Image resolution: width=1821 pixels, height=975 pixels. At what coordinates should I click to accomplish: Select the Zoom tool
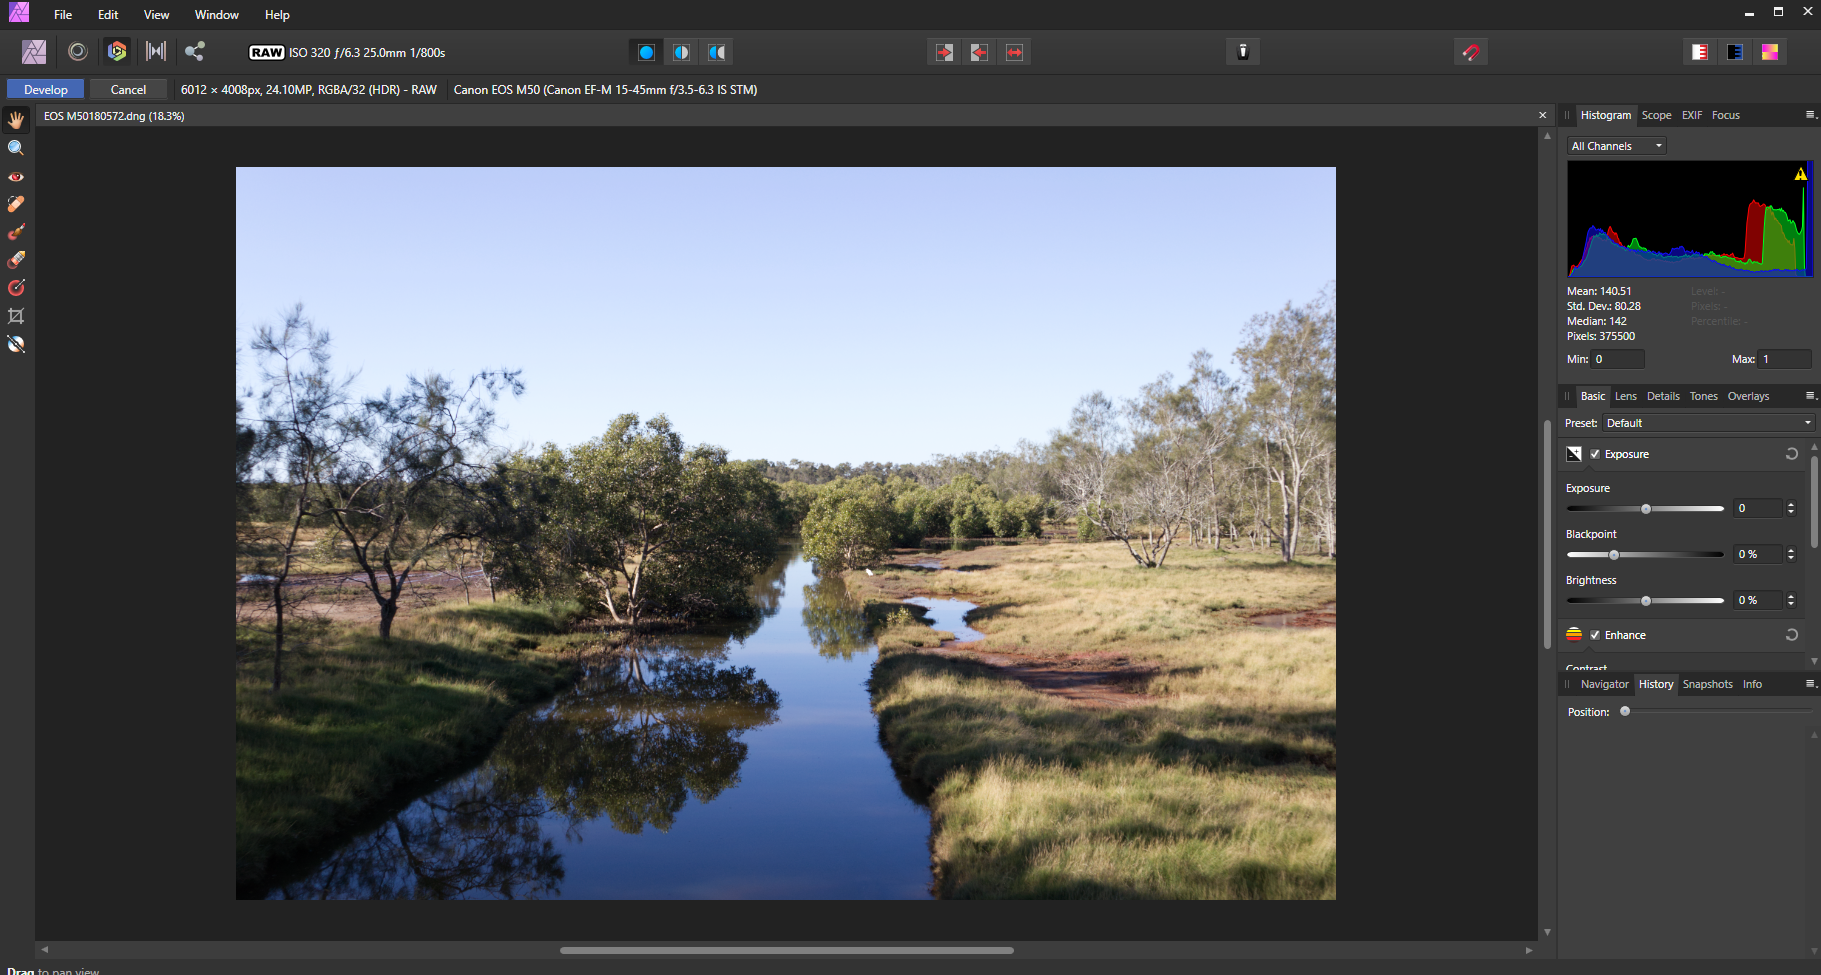[x=16, y=148]
